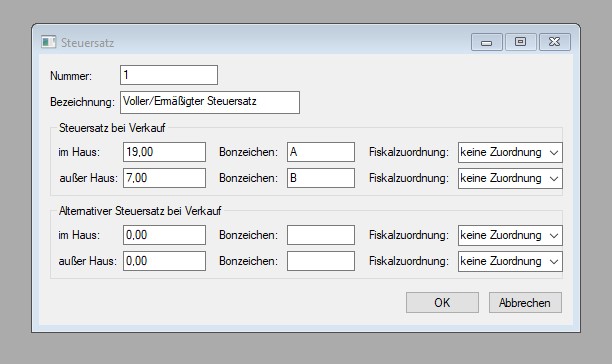The image size is (612, 364).
Task: Click the Steuersatz title bar text
Action: (x=87, y=43)
